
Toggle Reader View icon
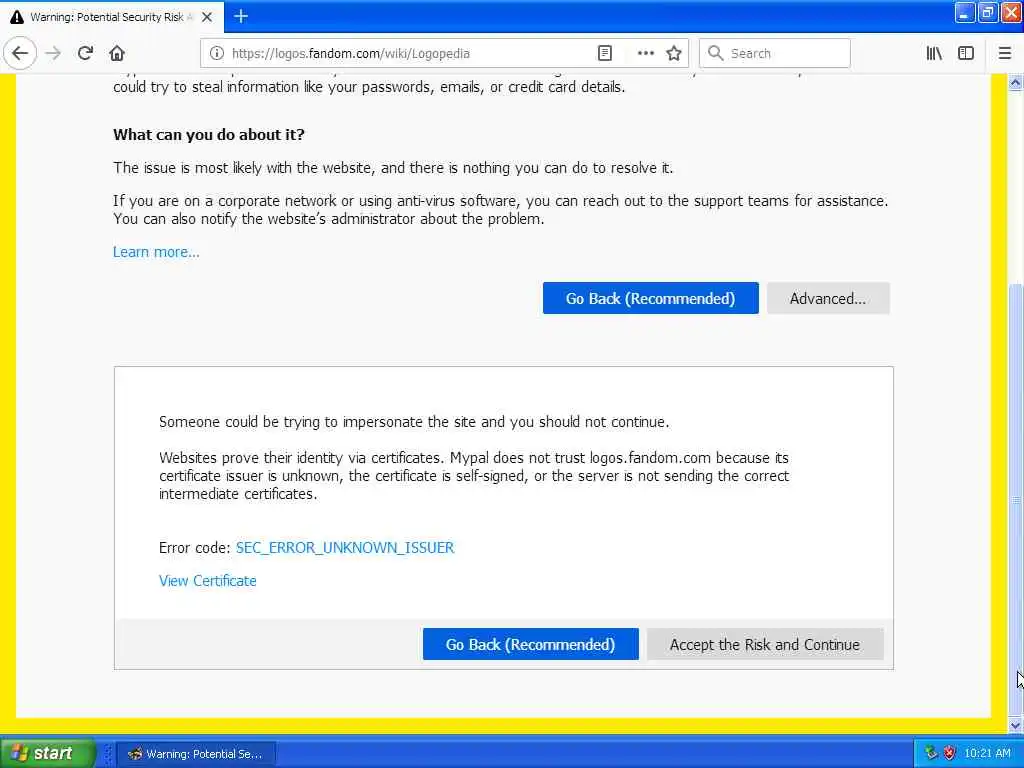(605, 53)
